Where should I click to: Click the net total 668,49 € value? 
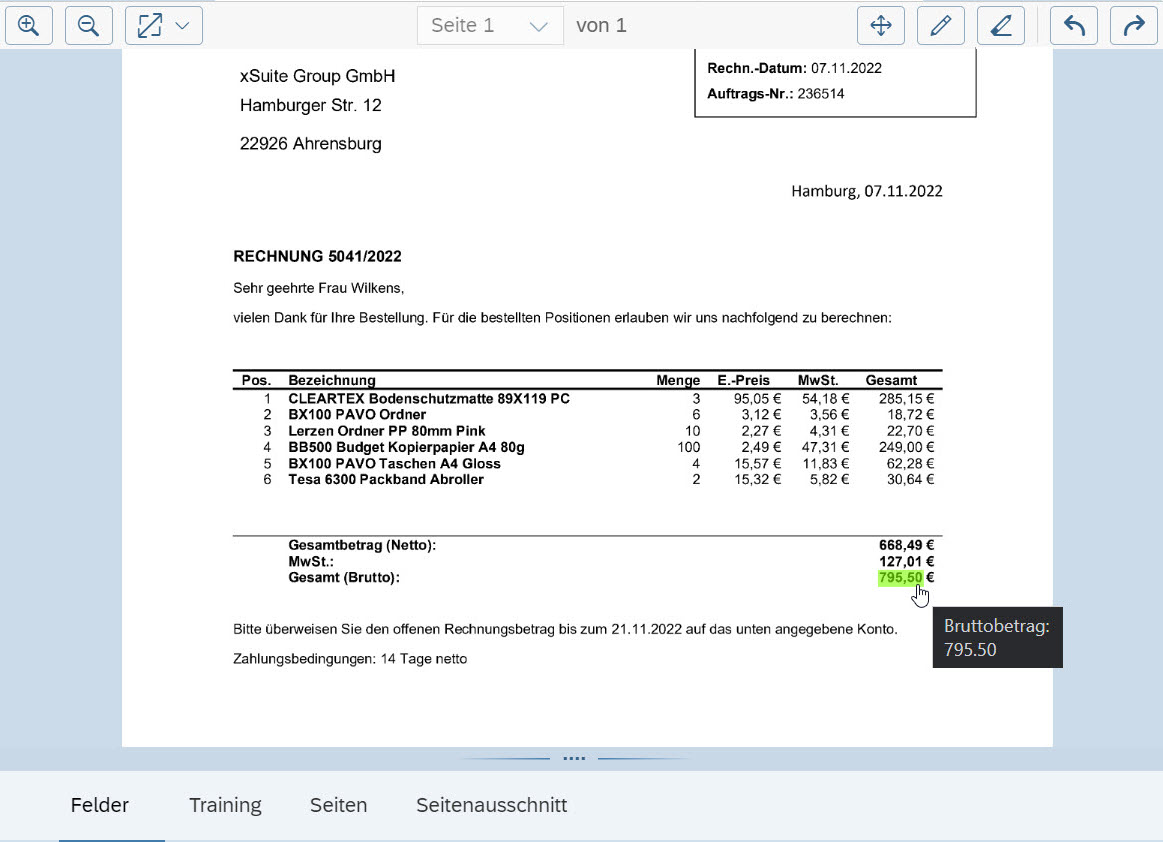906,545
